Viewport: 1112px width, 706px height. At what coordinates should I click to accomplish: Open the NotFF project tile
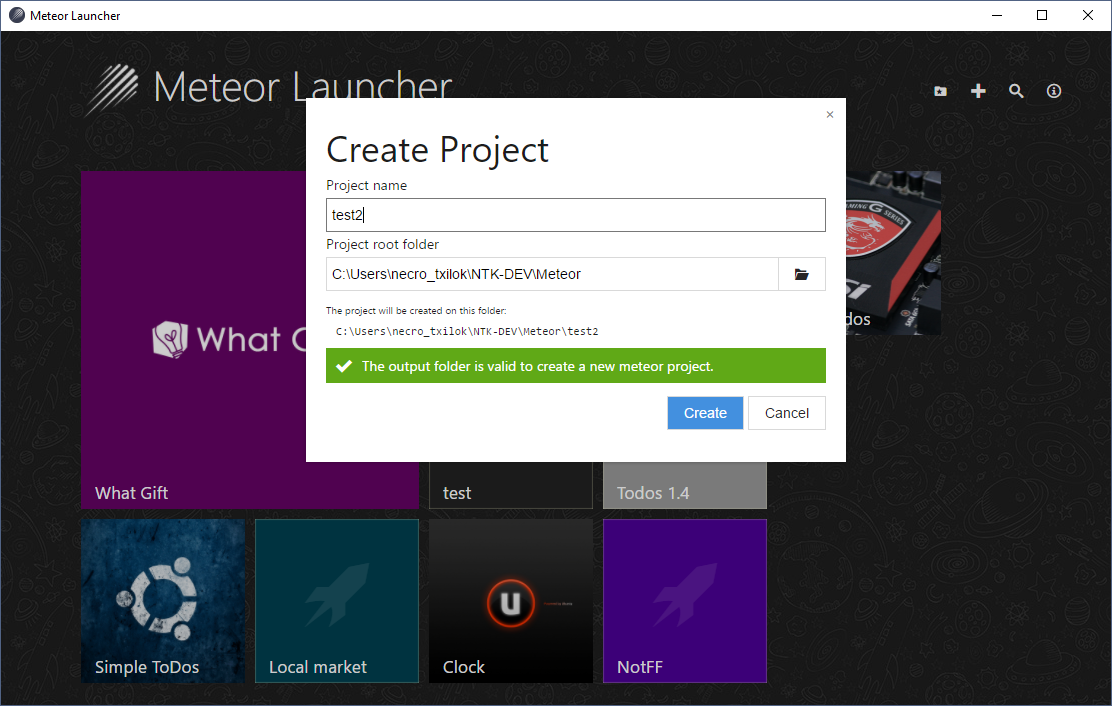684,601
